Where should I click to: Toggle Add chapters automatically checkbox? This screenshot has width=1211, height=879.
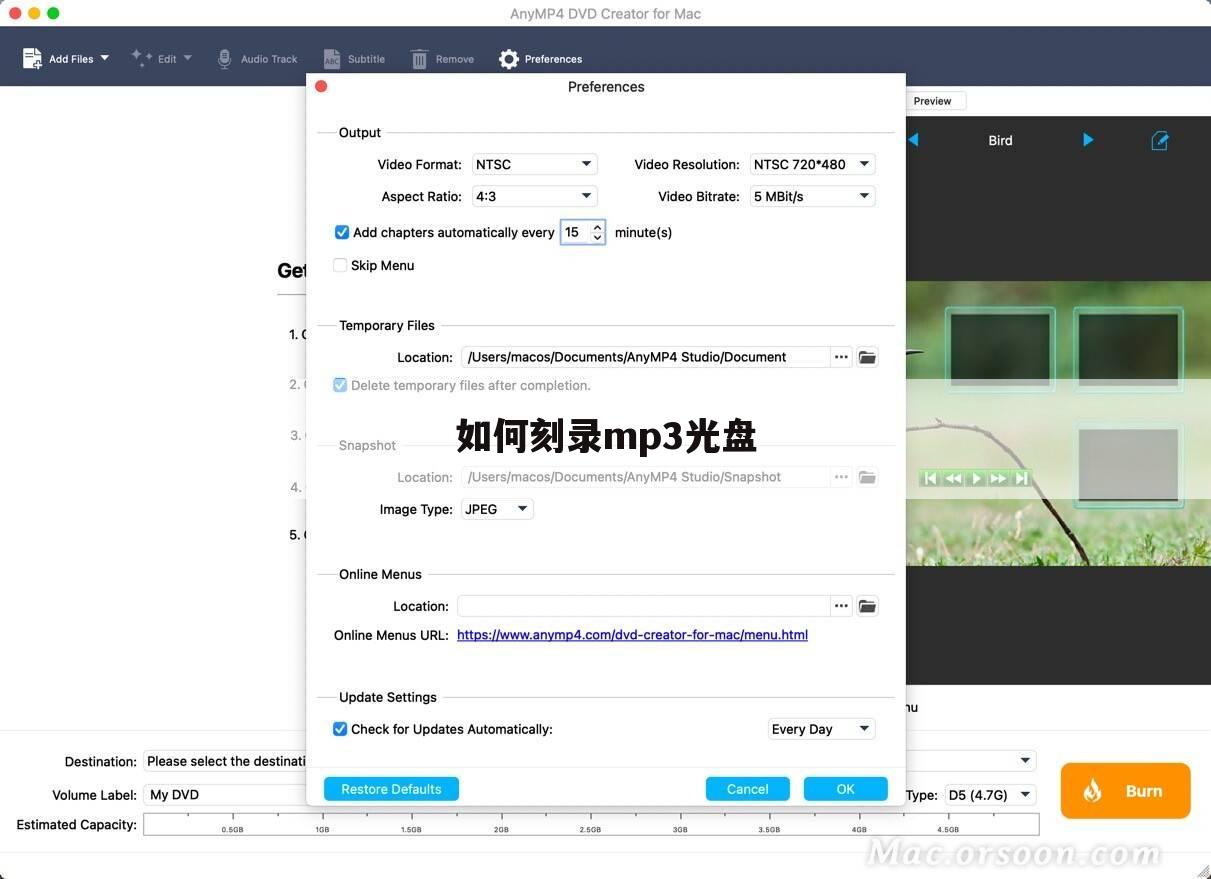click(x=341, y=232)
